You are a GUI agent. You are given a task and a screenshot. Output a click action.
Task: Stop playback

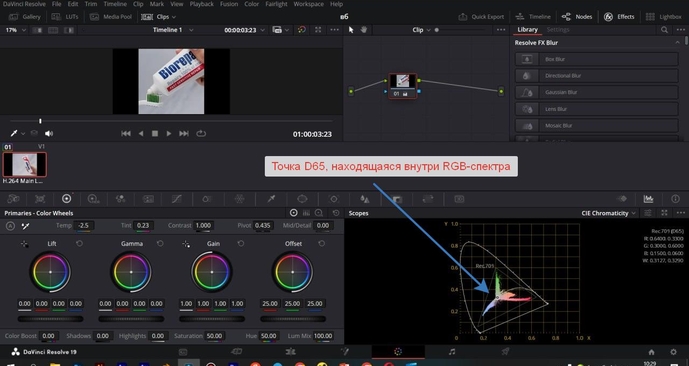tap(155, 134)
